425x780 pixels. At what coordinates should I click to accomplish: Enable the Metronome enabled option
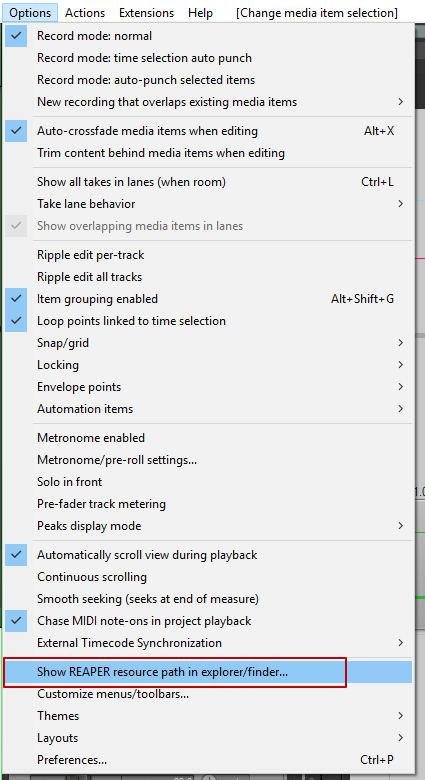208,438
